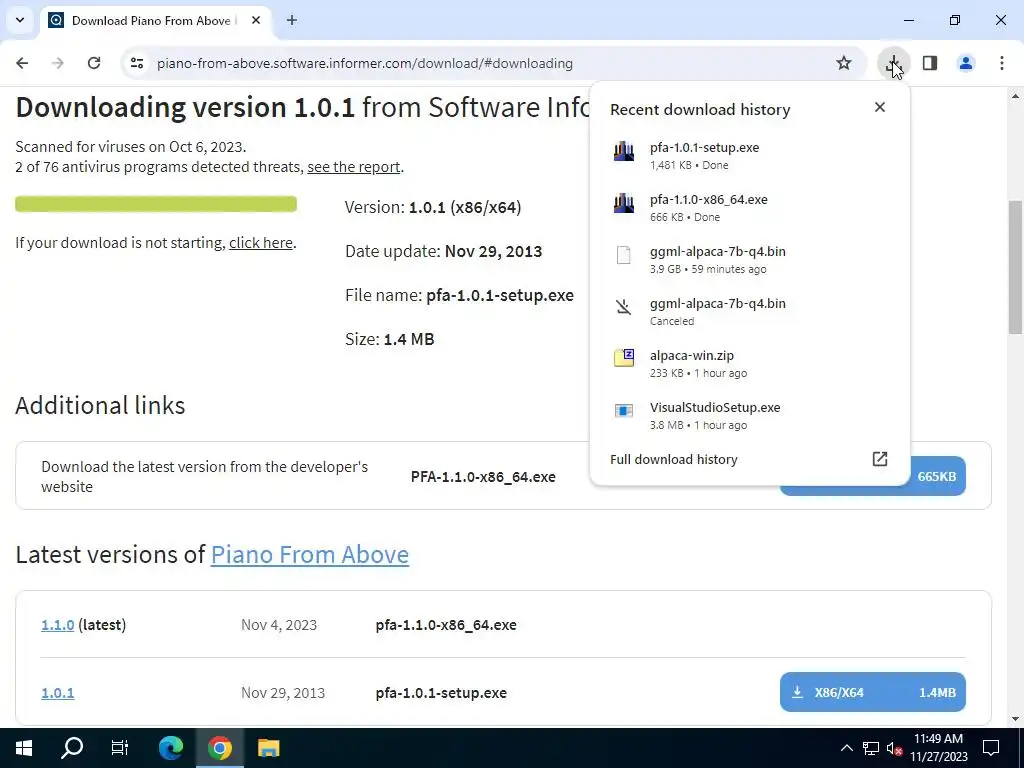Launch Microsoft Edge from the taskbar

pyautogui.click(x=171, y=748)
